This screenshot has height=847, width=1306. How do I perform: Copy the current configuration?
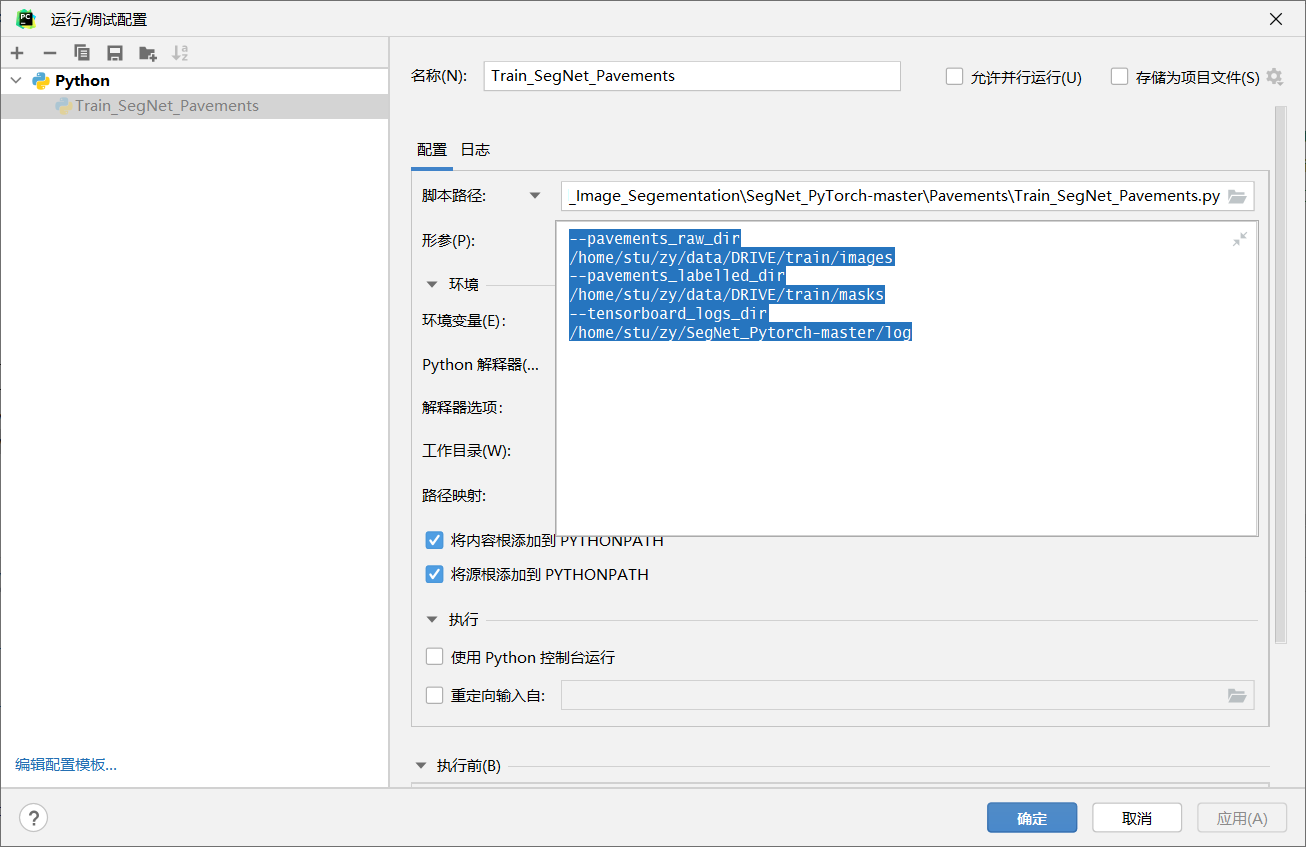tap(82, 52)
